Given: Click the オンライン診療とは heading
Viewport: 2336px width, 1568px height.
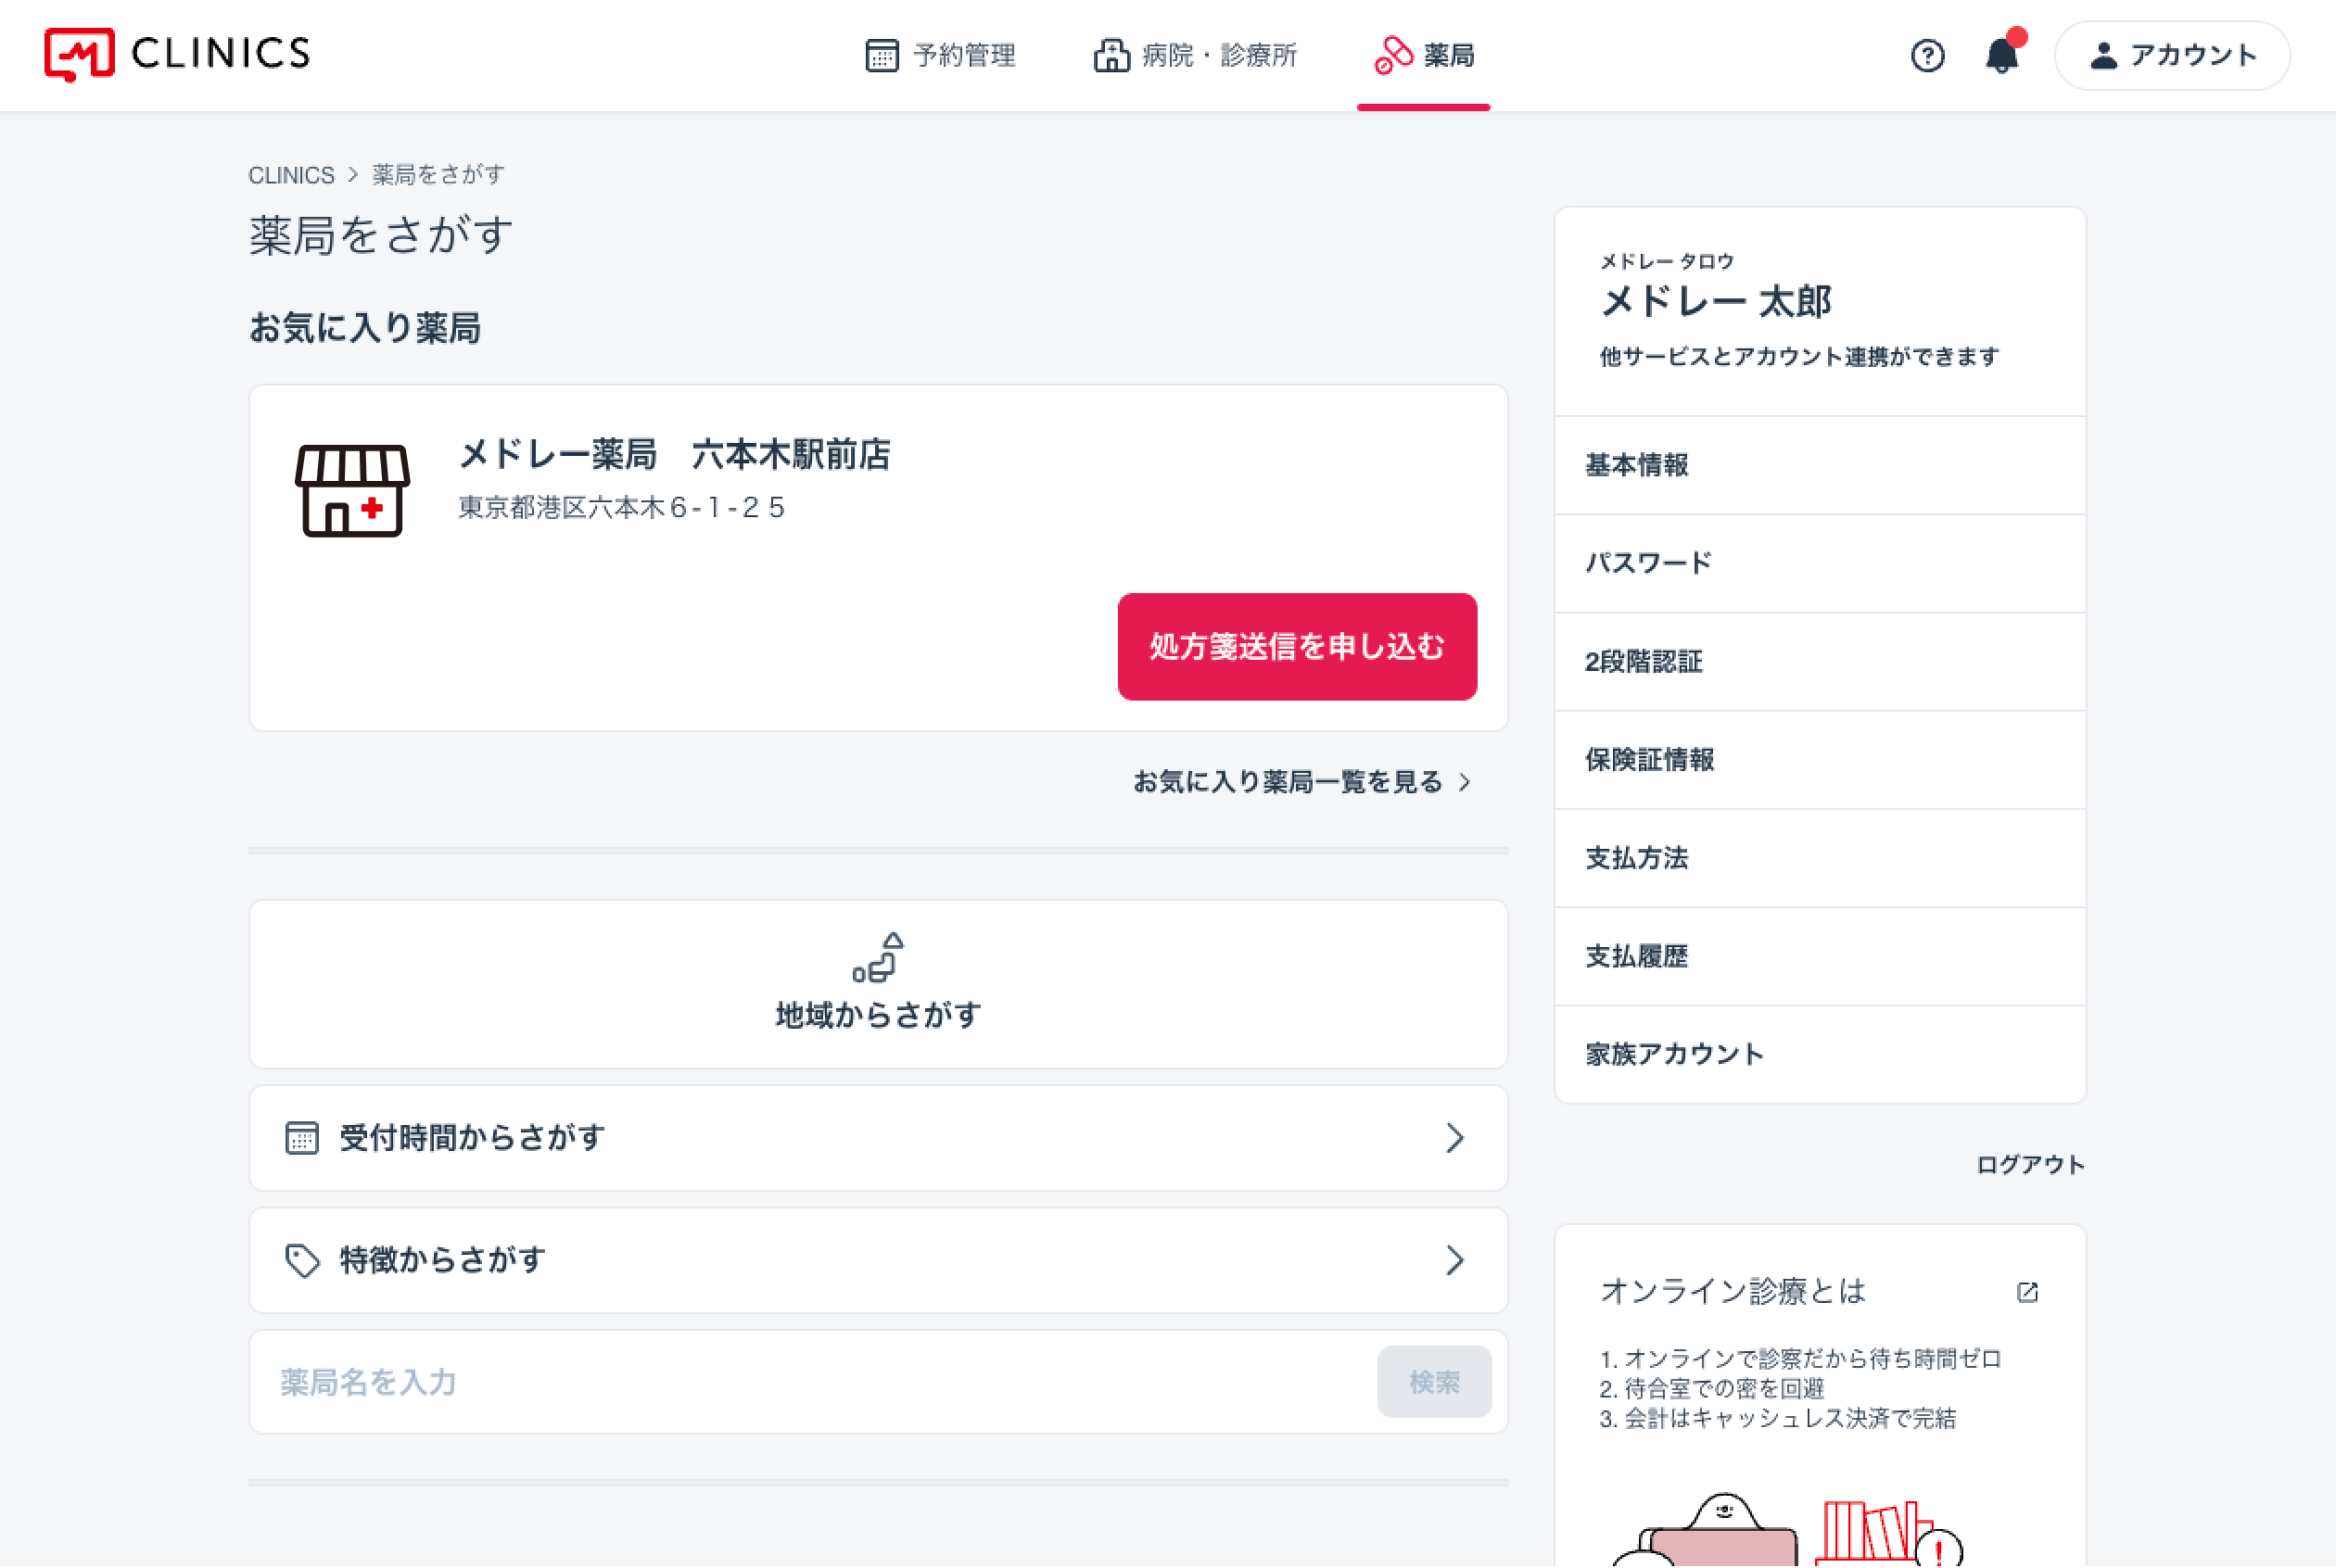Looking at the screenshot, I should (x=1733, y=1291).
